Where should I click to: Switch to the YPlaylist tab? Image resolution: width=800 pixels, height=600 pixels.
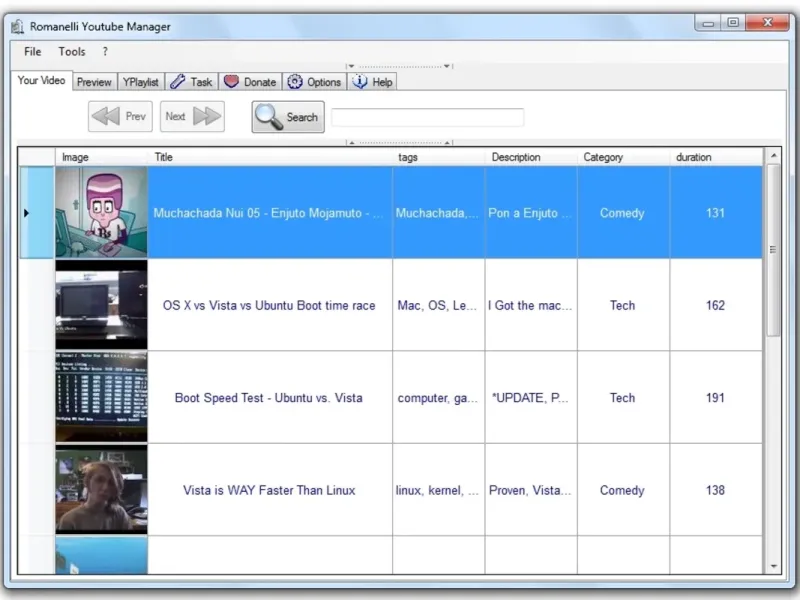tap(141, 82)
